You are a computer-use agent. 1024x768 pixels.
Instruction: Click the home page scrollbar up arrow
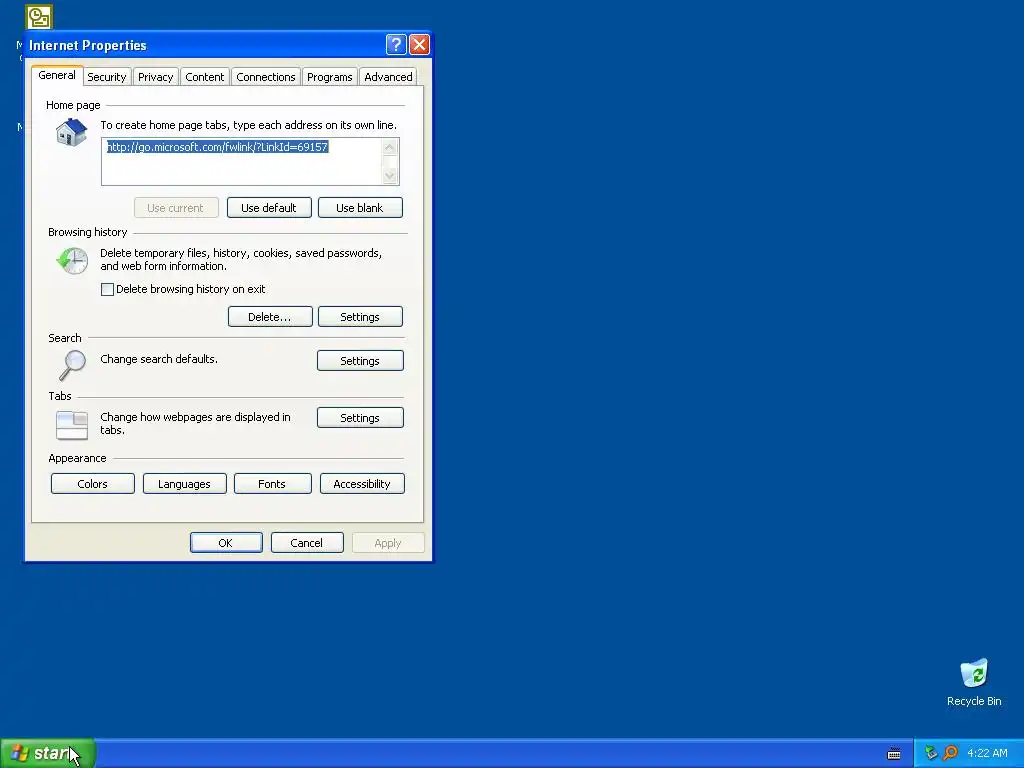(x=390, y=147)
